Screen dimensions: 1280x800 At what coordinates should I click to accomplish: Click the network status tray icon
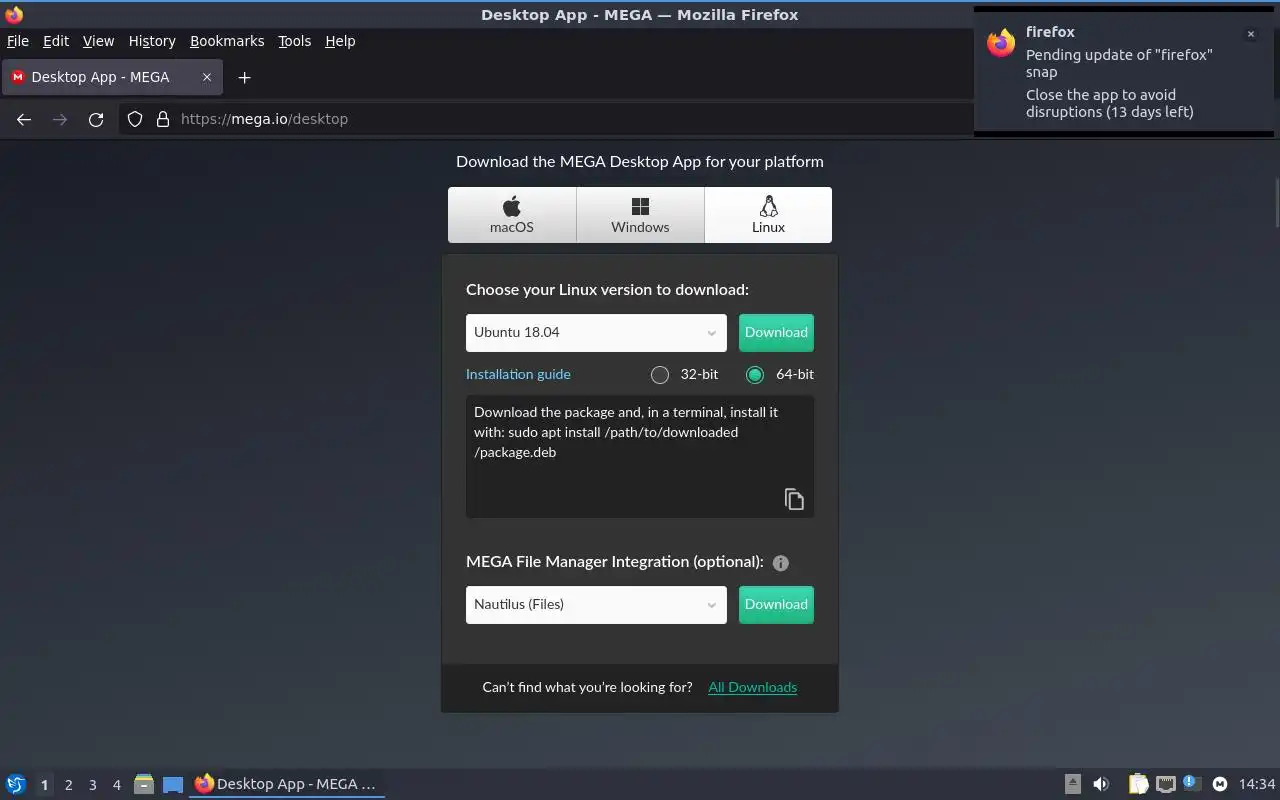click(x=1165, y=784)
